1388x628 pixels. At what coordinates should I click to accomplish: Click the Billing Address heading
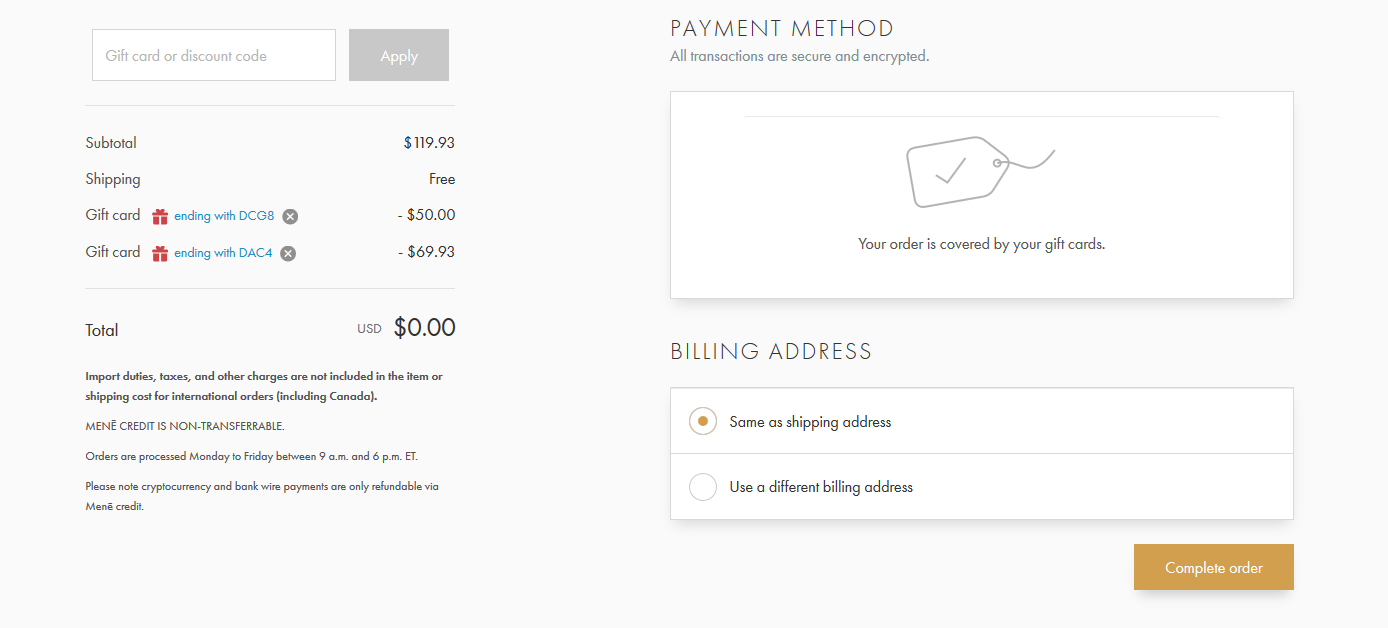771,351
